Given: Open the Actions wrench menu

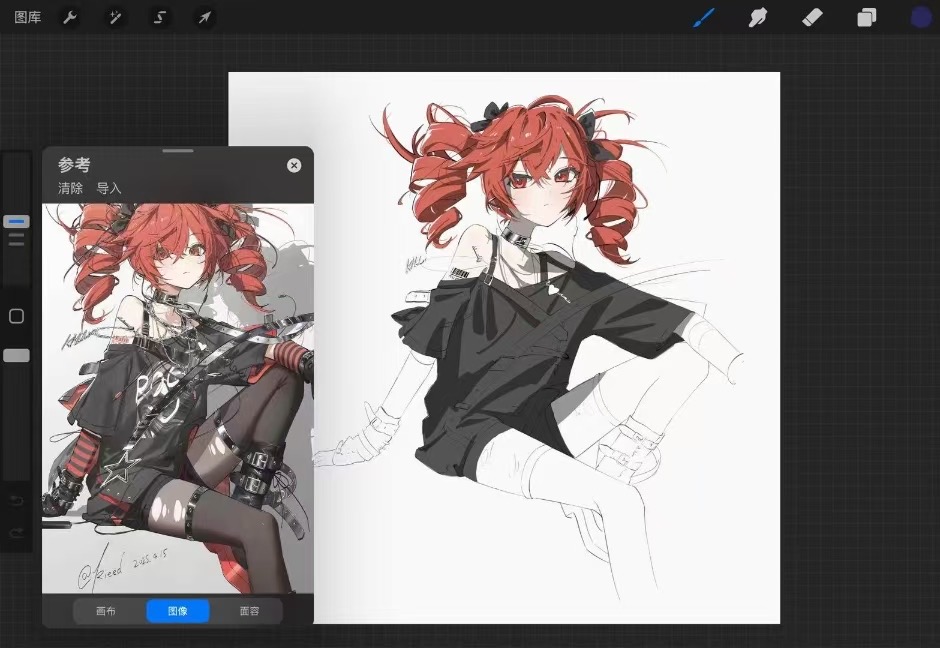Looking at the screenshot, I should [70, 17].
